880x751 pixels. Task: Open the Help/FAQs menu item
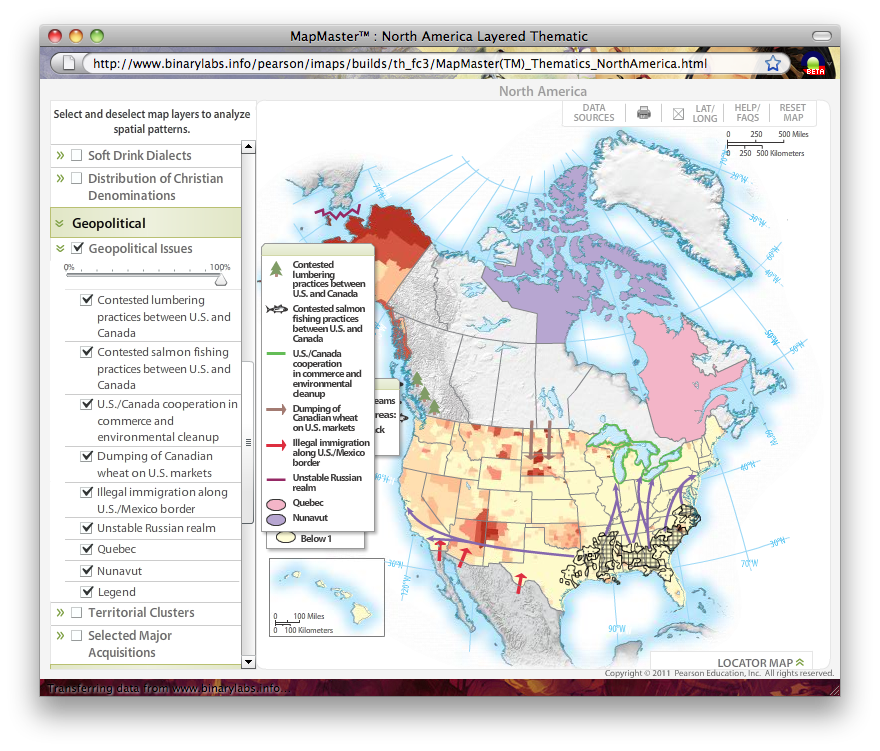747,113
